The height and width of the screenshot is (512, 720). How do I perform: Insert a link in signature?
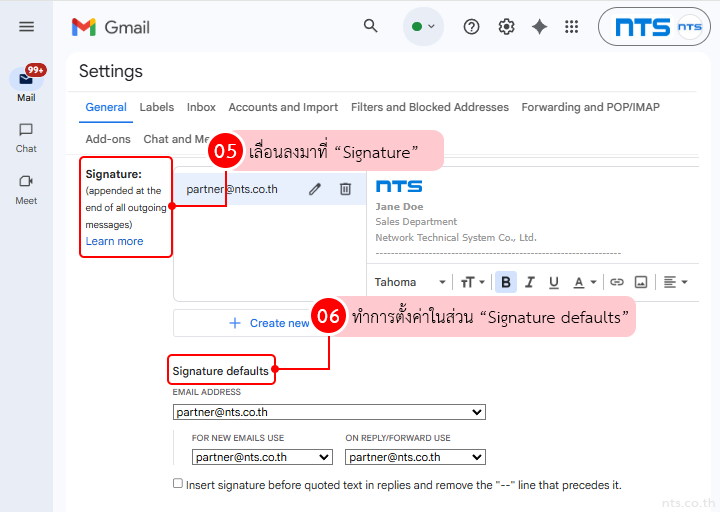point(617,282)
